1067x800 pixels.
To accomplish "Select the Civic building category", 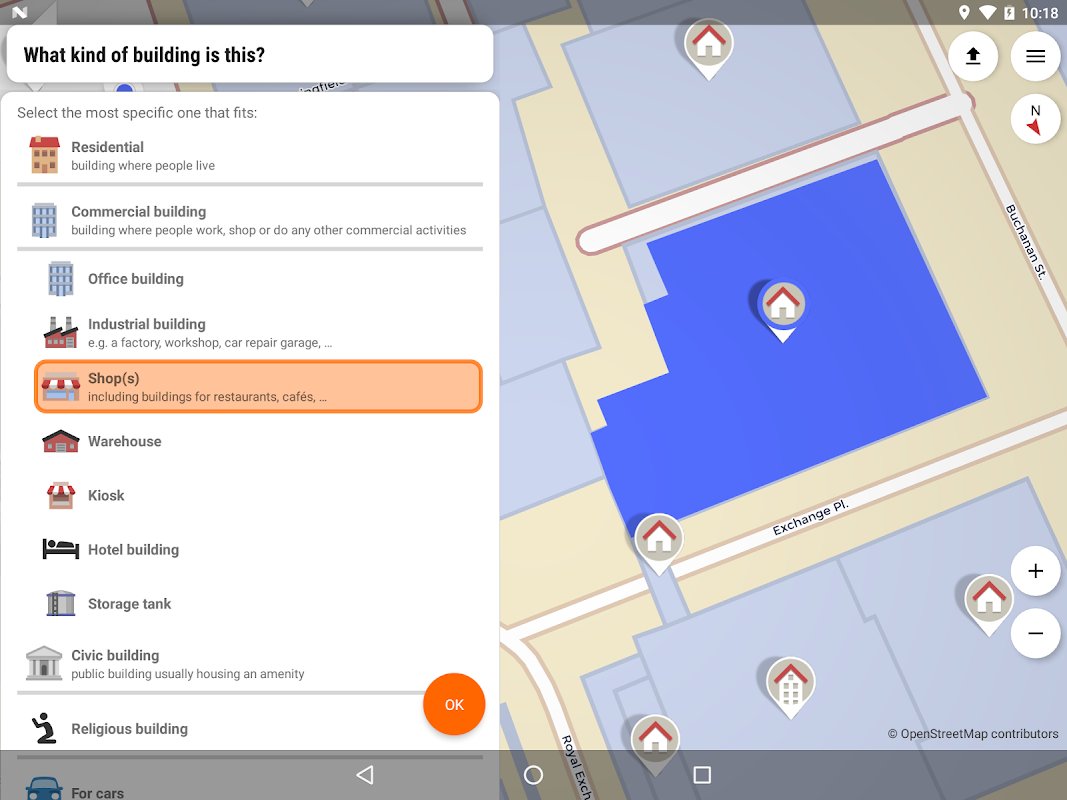I will click(x=250, y=664).
